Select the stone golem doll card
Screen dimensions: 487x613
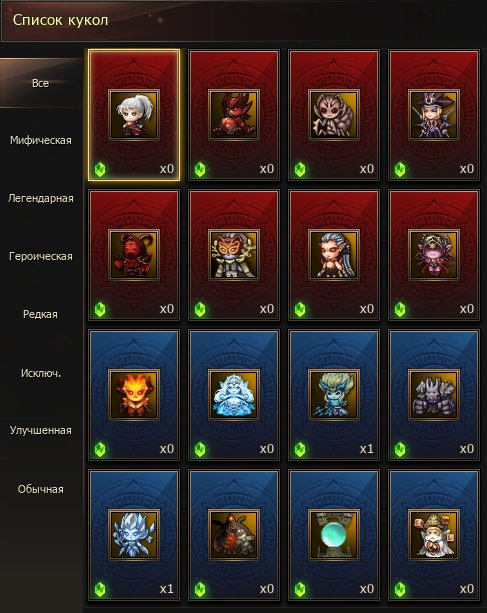pyautogui.click(x=434, y=395)
